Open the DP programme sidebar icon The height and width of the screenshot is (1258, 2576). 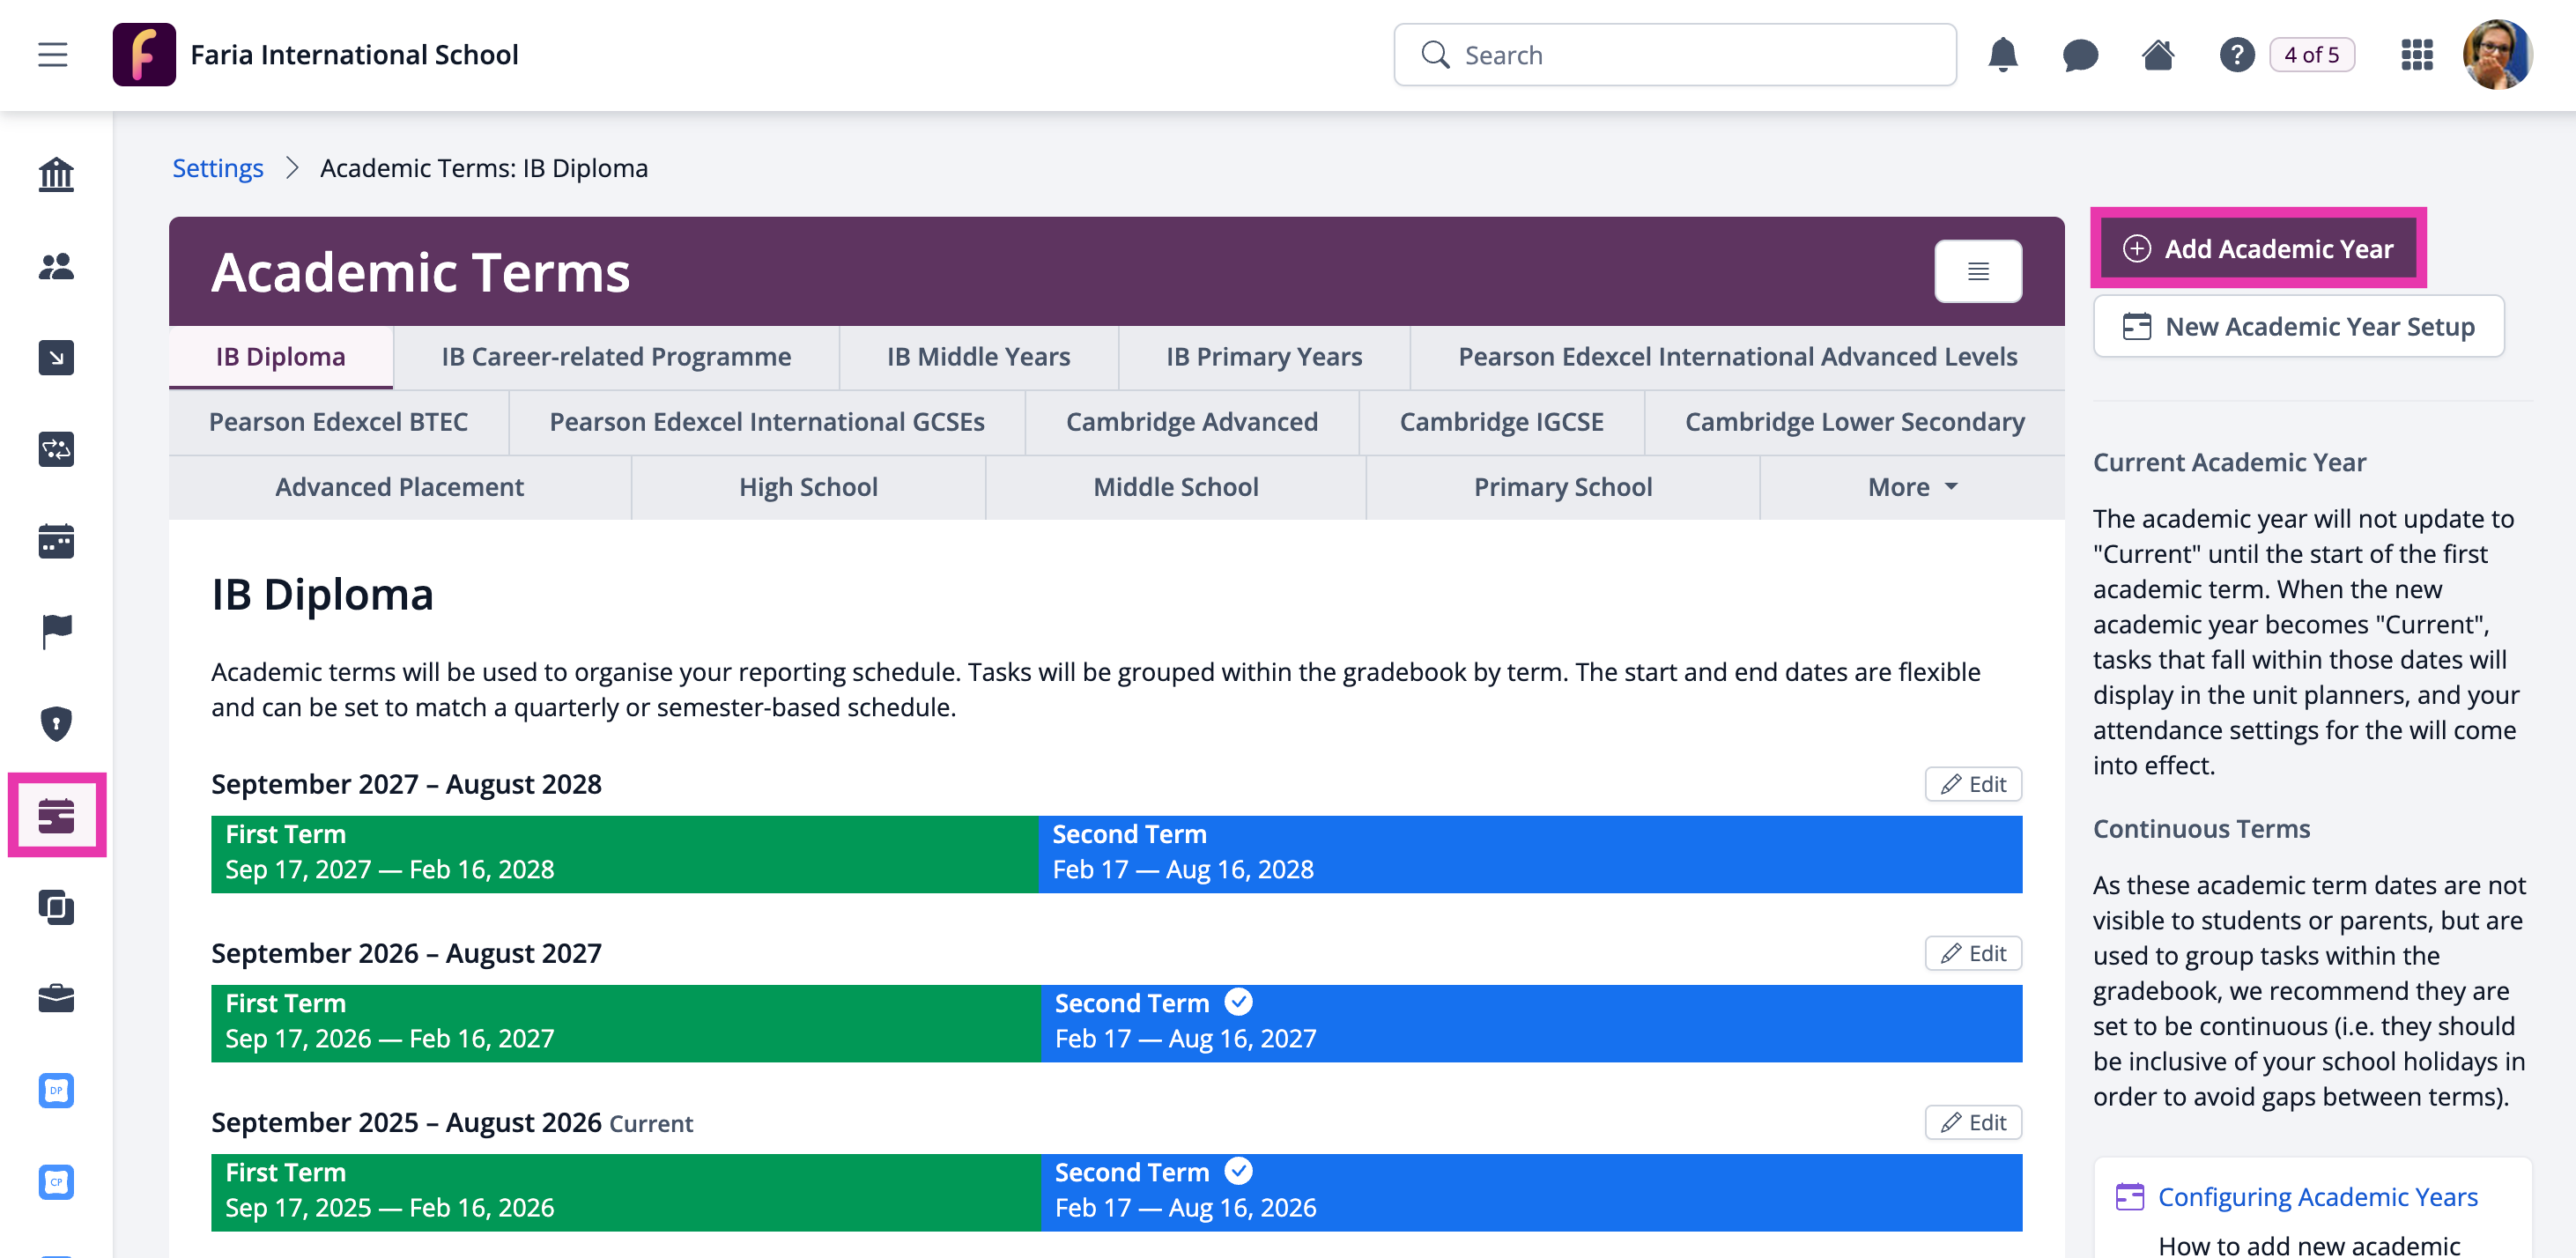pos(56,1090)
